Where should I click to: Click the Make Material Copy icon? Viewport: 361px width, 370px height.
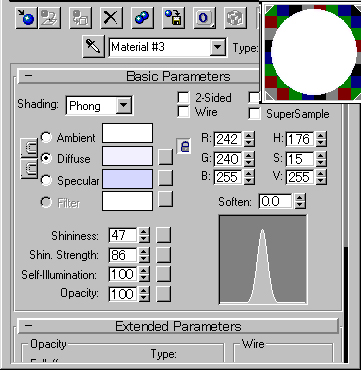click(x=143, y=17)
